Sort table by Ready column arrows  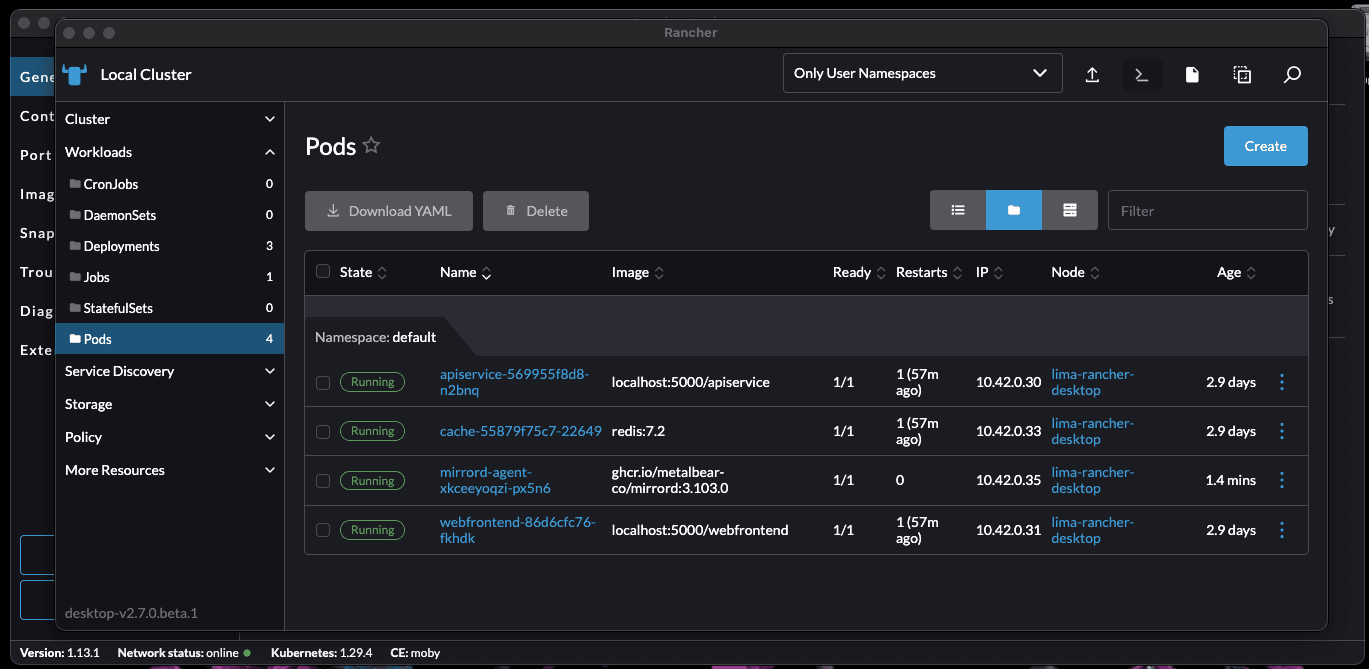tap(881, 272)
